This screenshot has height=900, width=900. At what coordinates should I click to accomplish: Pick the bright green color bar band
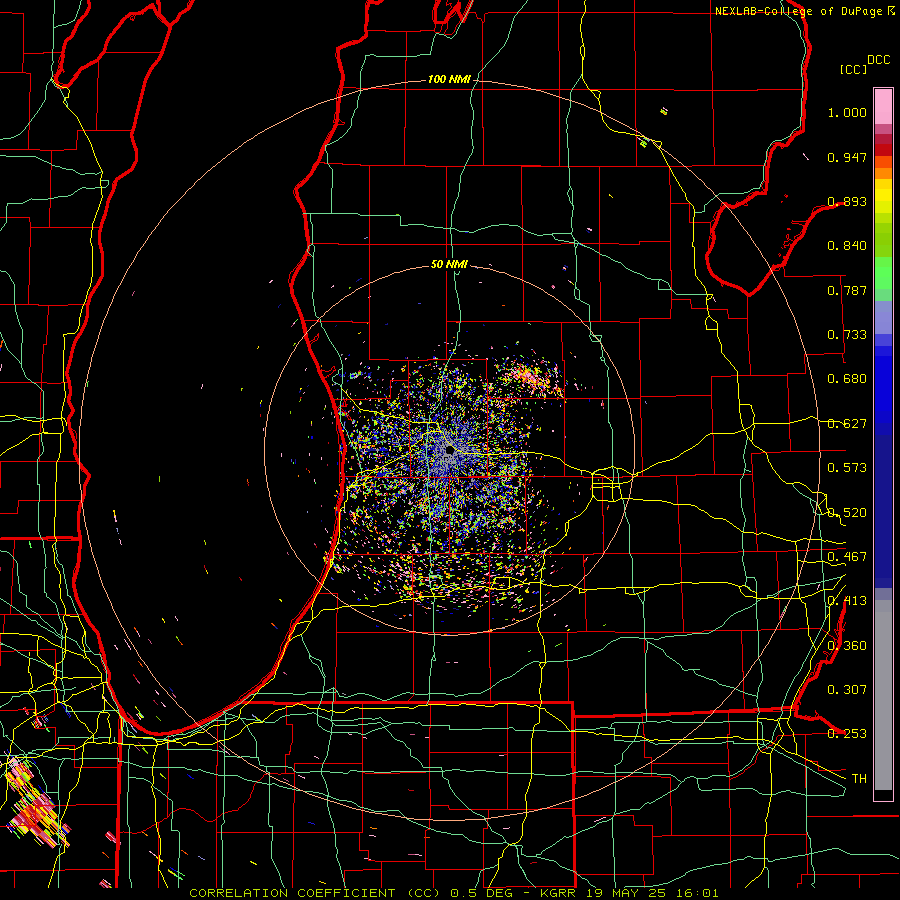[883, 273]
